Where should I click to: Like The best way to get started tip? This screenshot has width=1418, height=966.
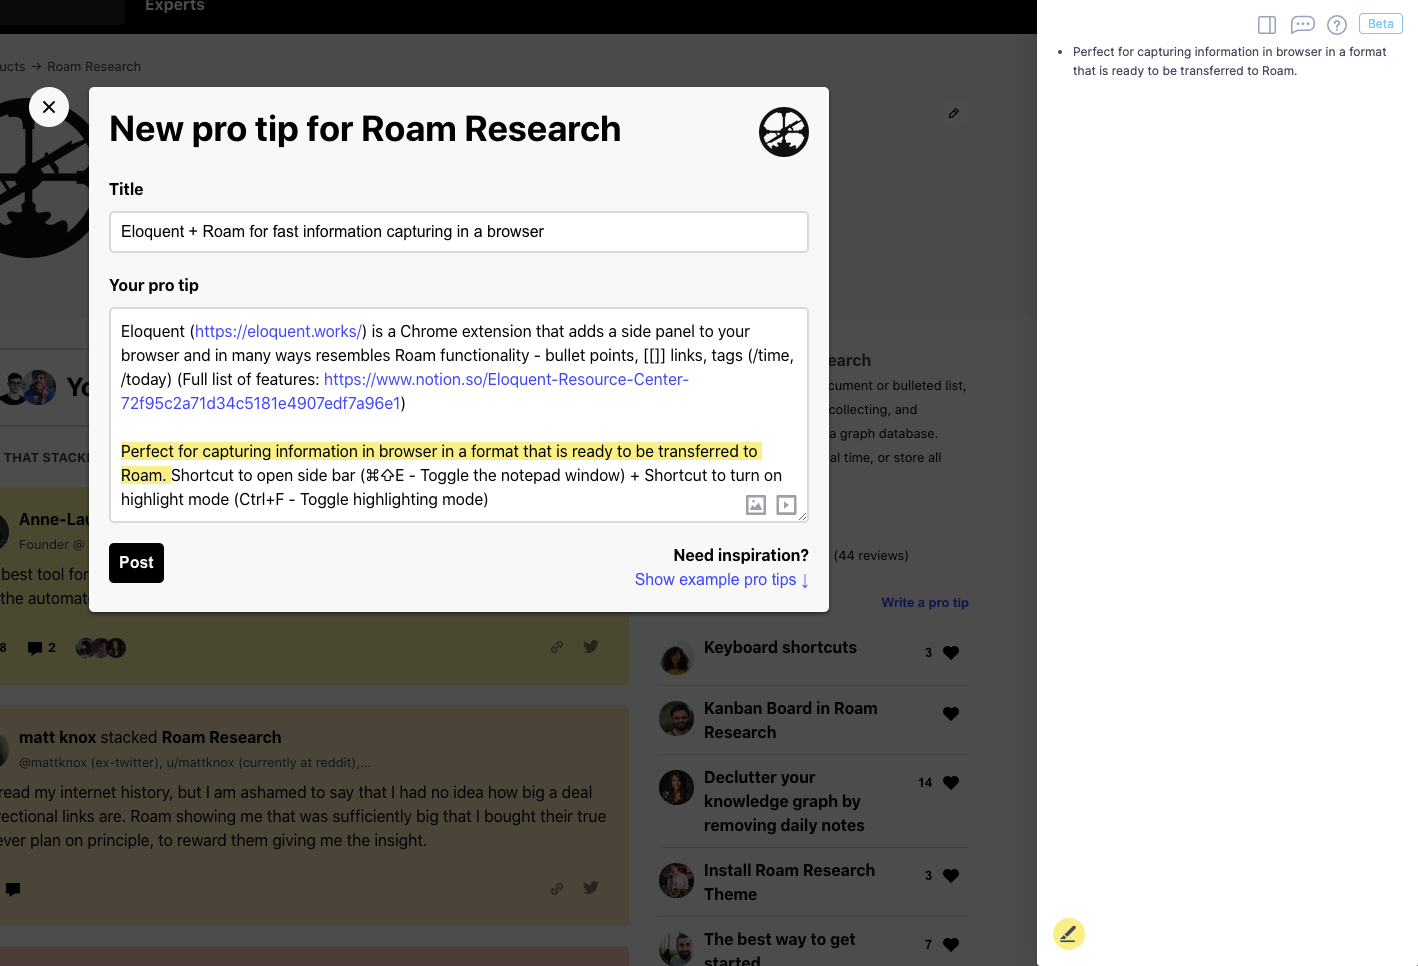pyautogui.click(x=951, y=945)
